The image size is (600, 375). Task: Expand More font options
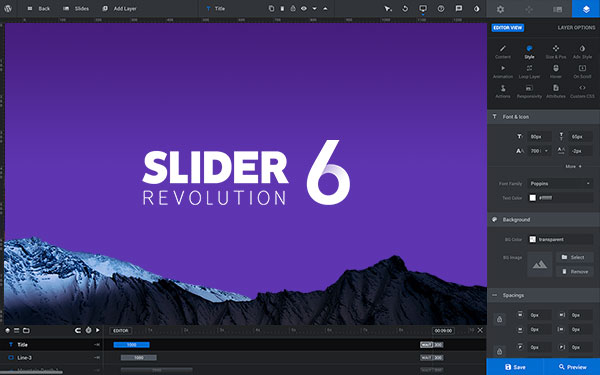pos(573,166)
